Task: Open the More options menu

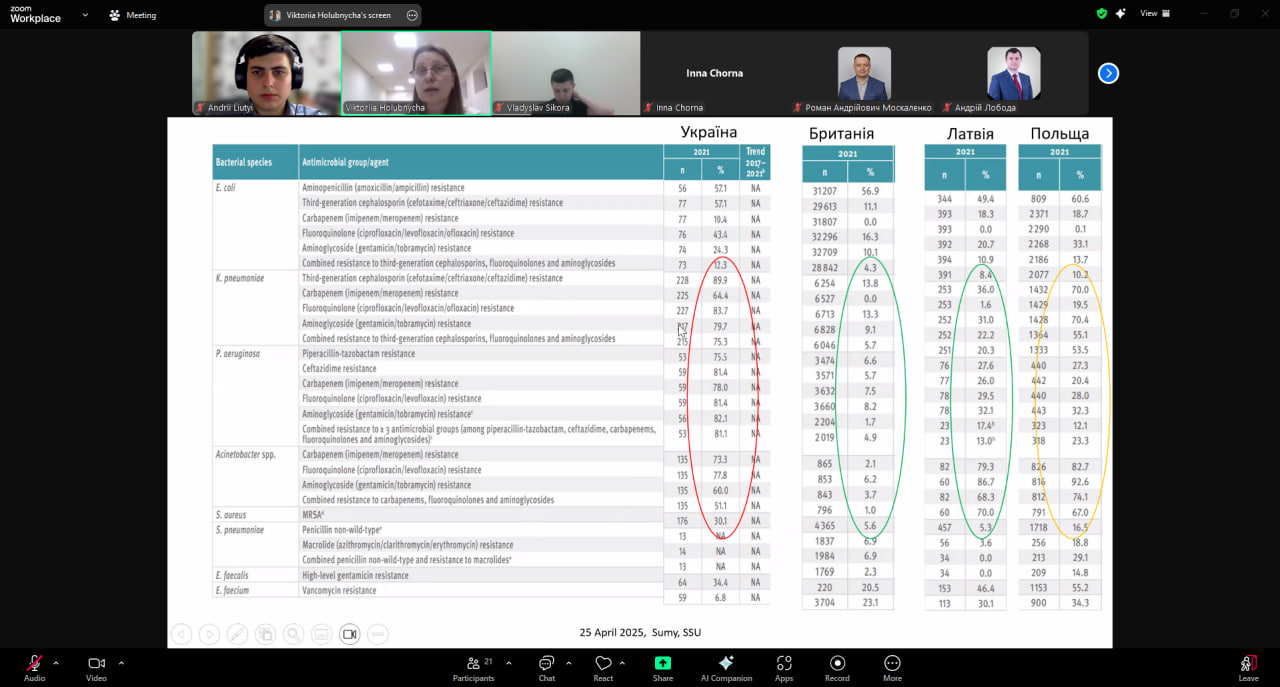Action: coord(892,667)
